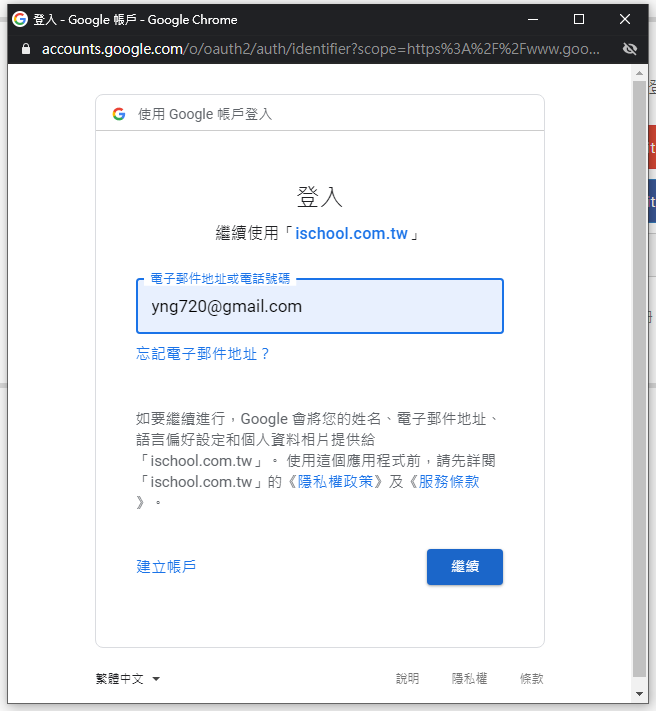Open the 條款 footer link

pyautogui.click(x=531, y=679)
